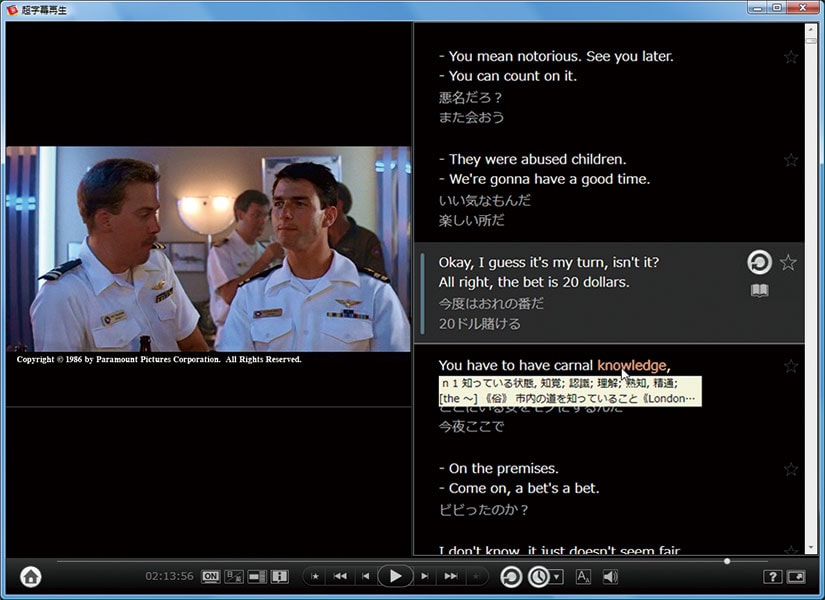Star the 'You mean notorious' subtitle

point(791,57)
